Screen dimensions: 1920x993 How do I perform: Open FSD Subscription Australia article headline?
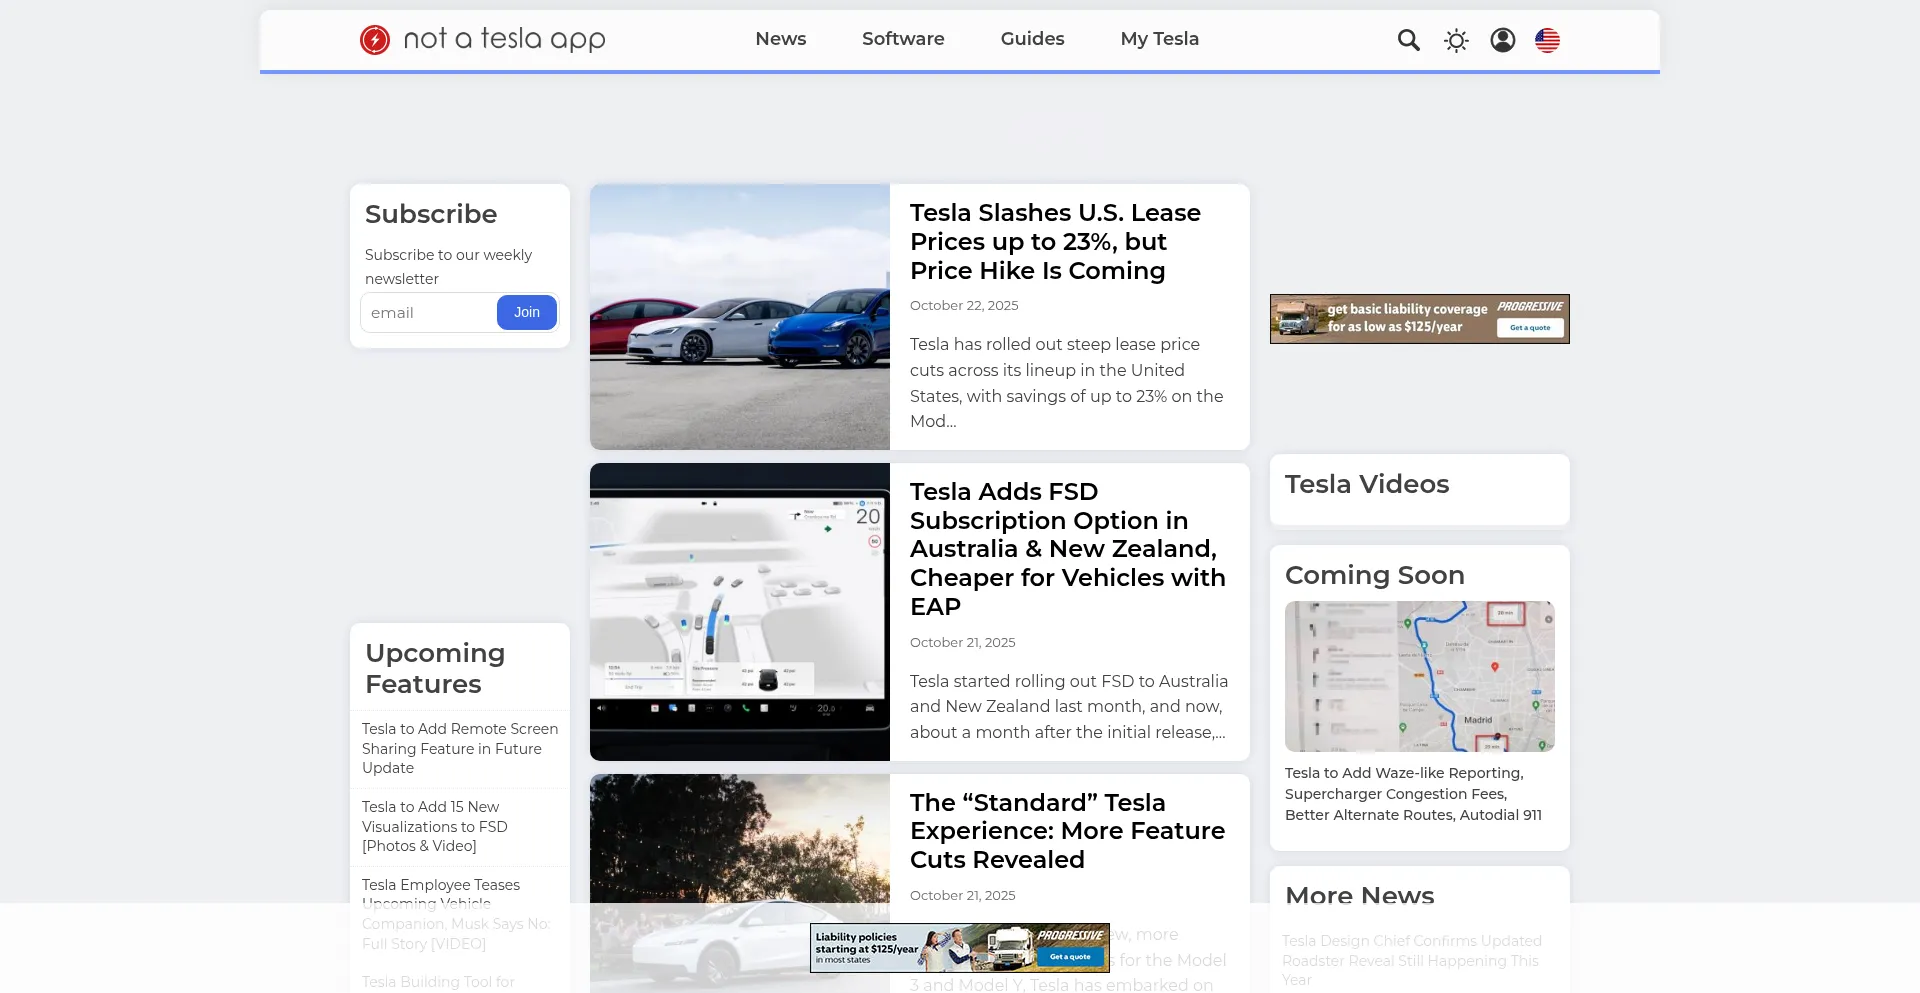coord(1067,549)
